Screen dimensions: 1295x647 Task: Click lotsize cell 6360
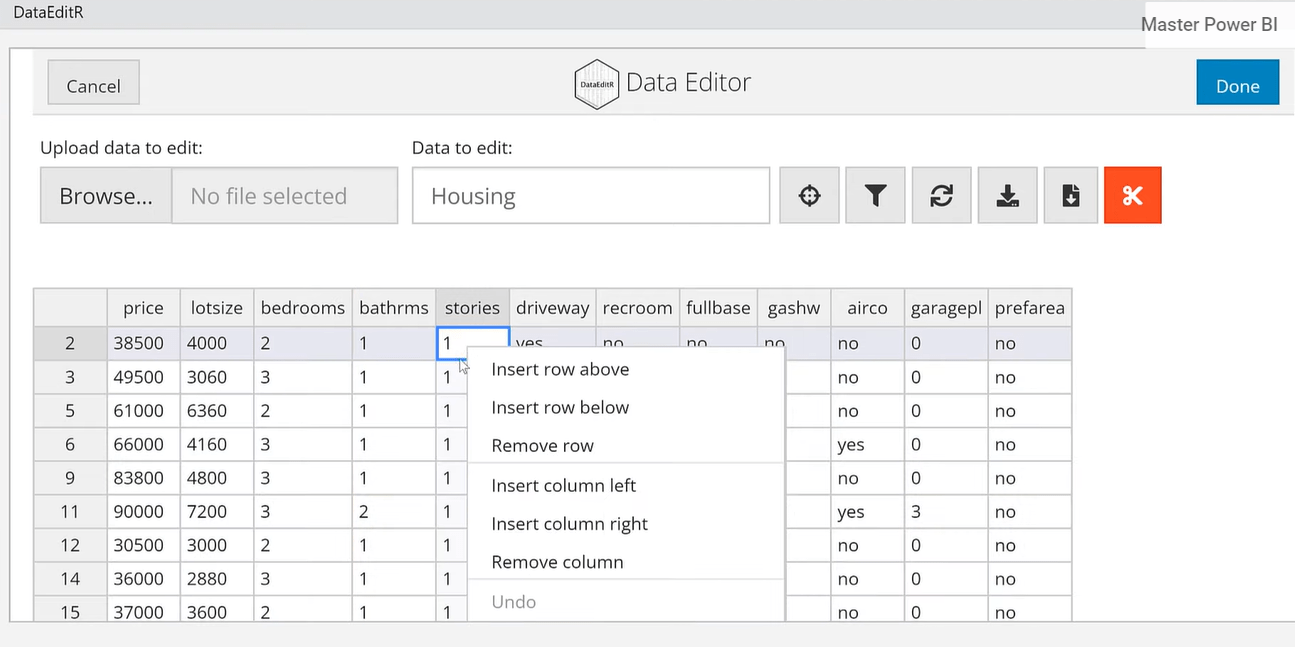pos(217,410)
